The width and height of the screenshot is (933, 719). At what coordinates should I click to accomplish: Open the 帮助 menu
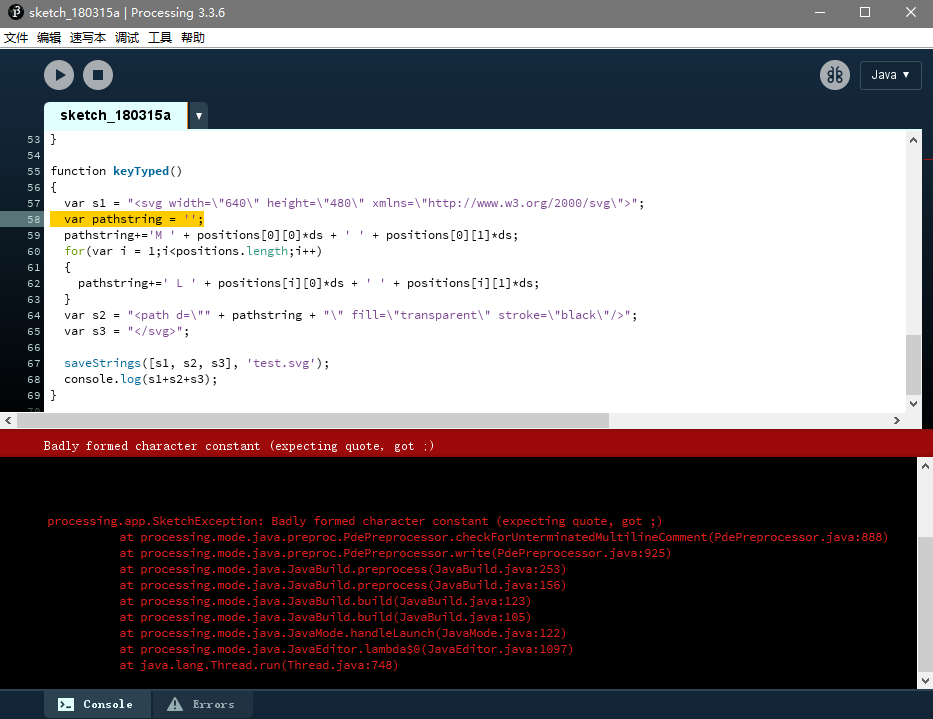pyautogui.click(x=193, y=38)
